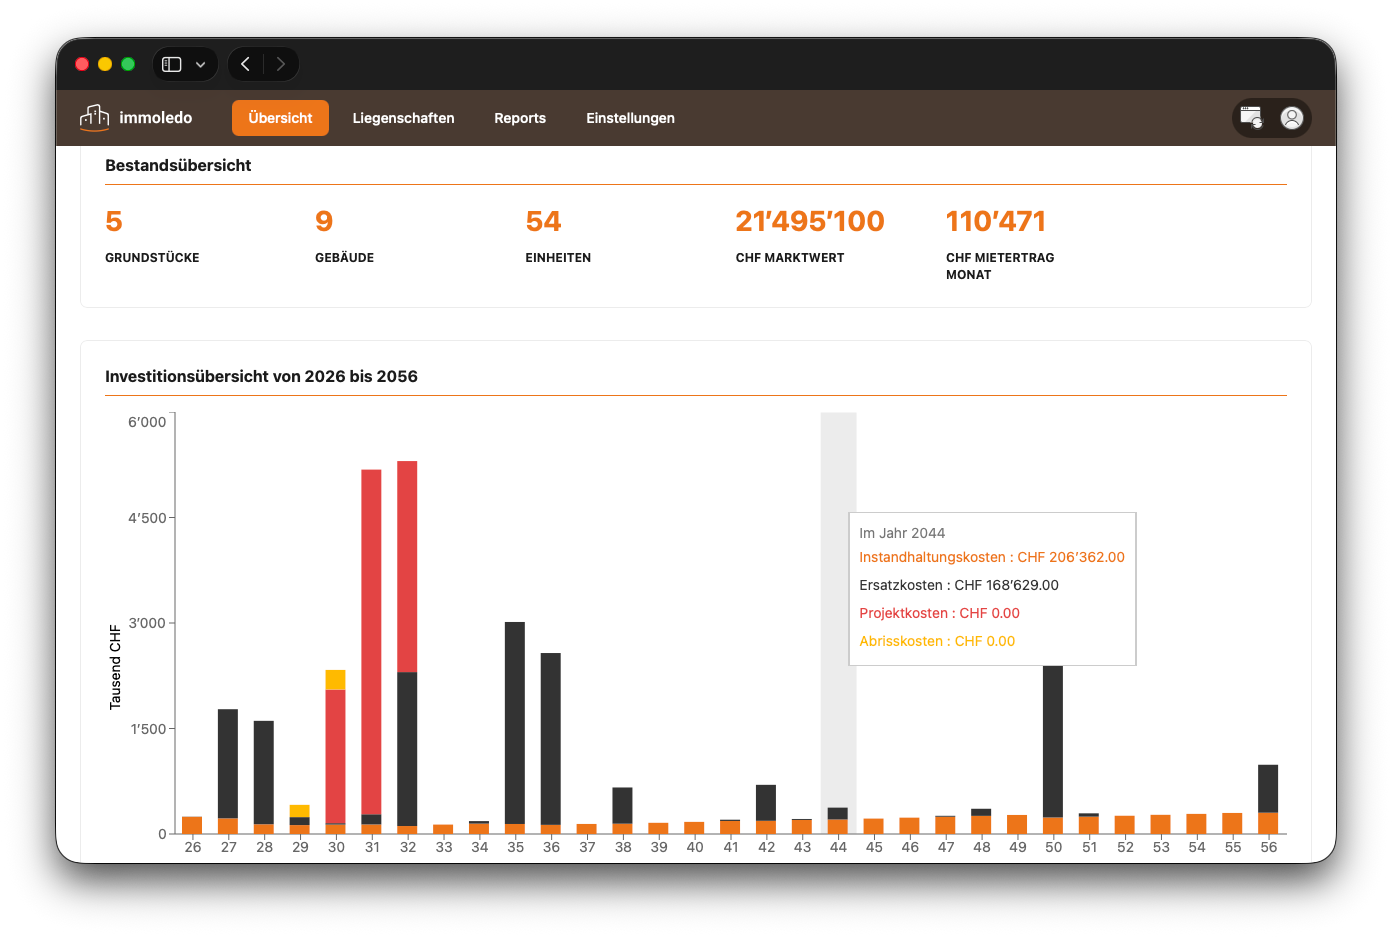
Task: Click the bar for year 50
Action: (1053, 740)
